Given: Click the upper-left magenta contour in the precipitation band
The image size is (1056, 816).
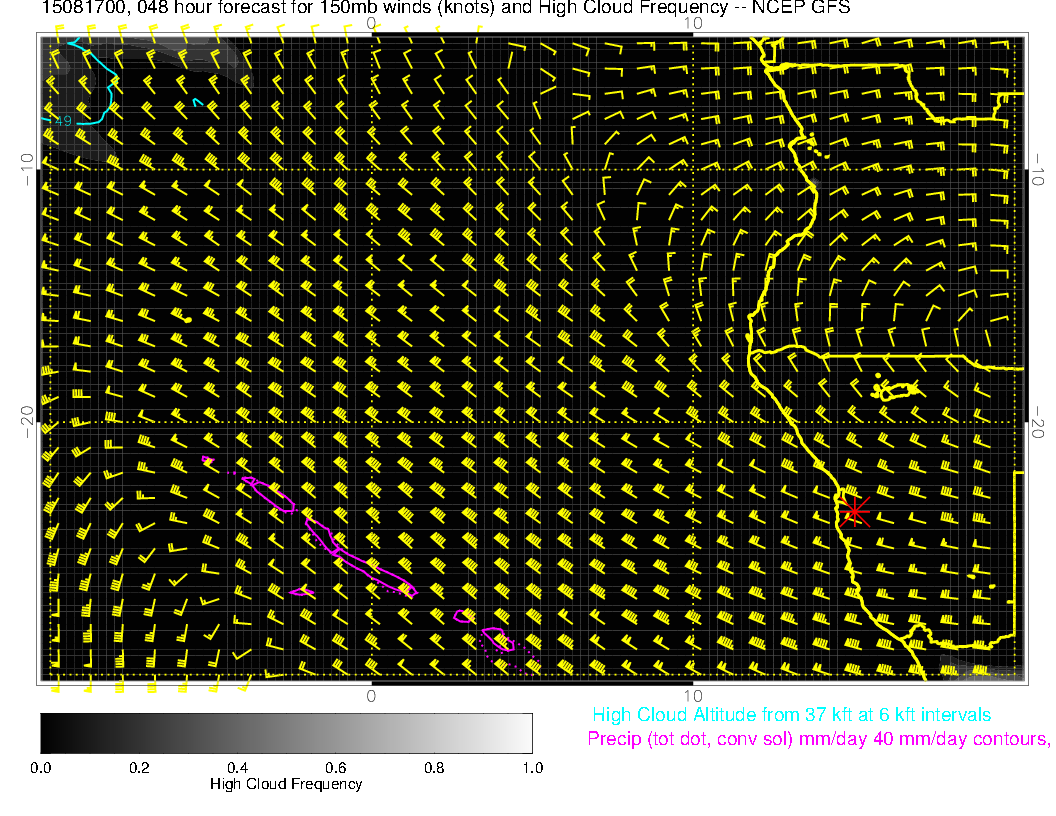Looking at the screenshot, I should point(269,494).
